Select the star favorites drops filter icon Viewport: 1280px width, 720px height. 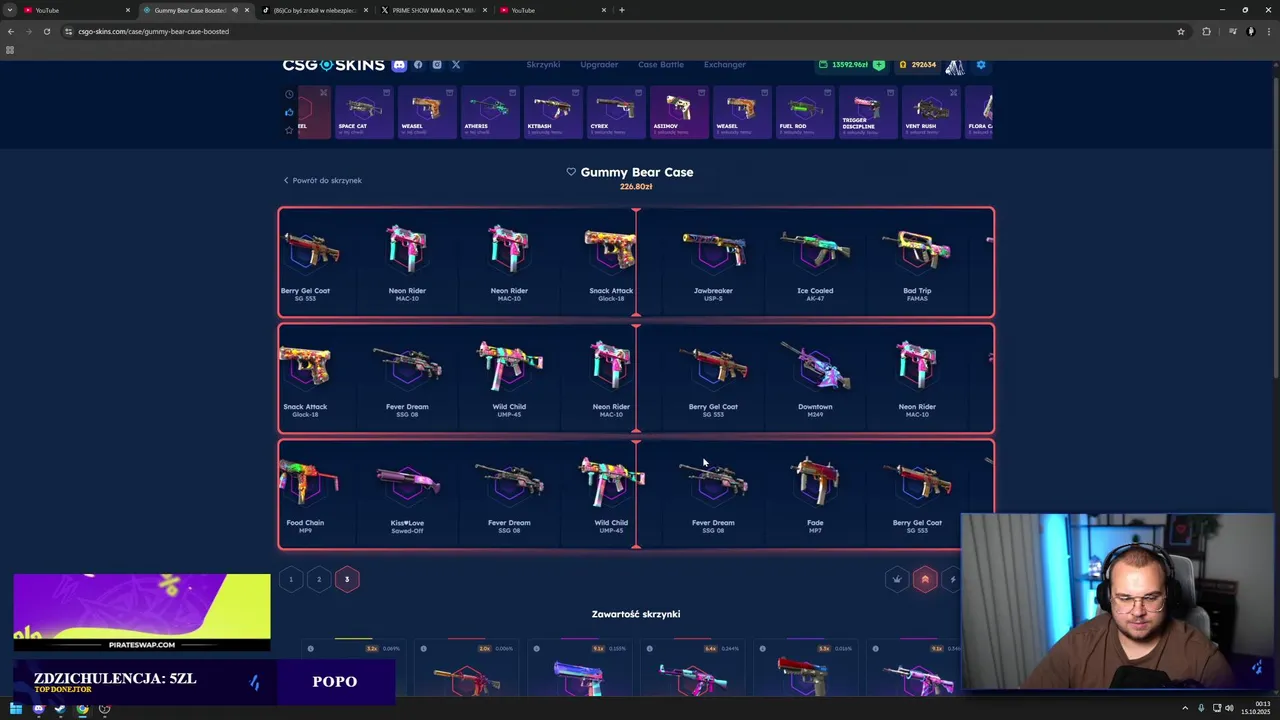click(290, 130)
